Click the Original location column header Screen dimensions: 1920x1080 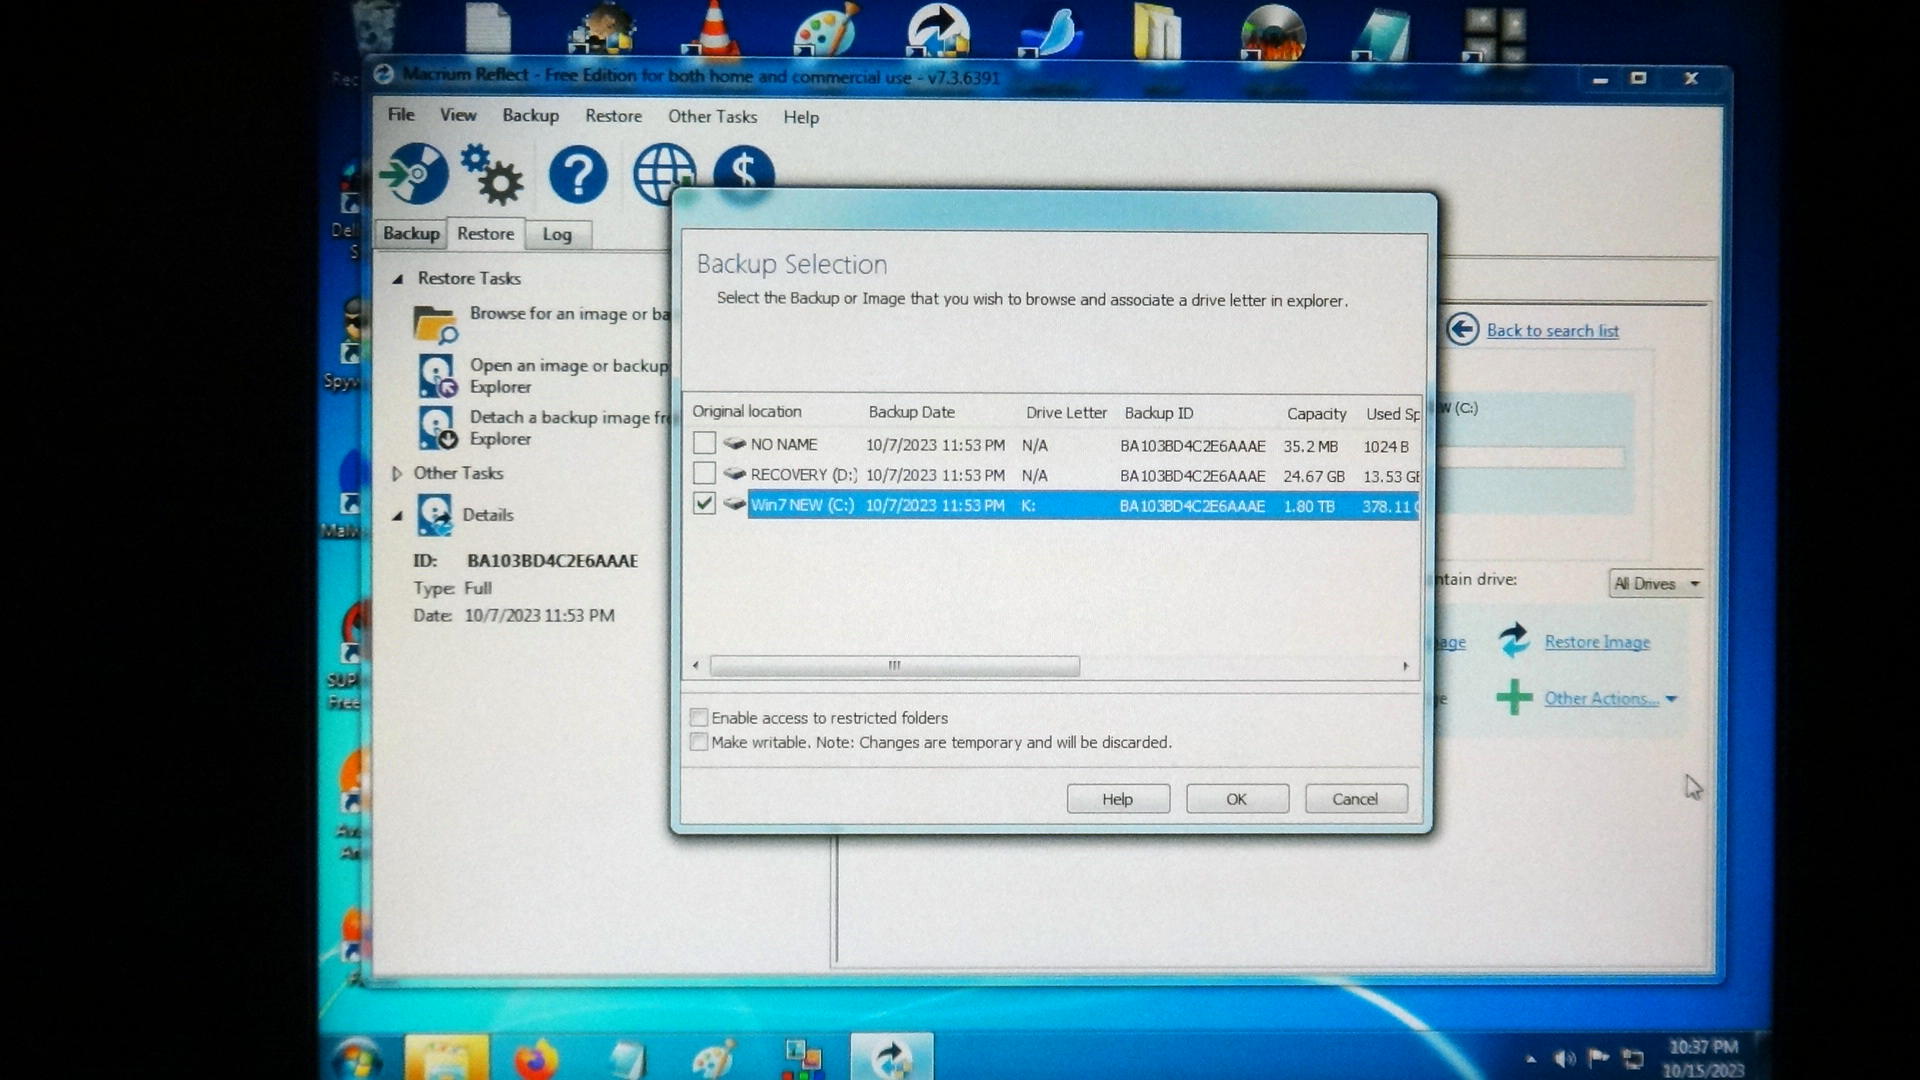tap(746, 411)
